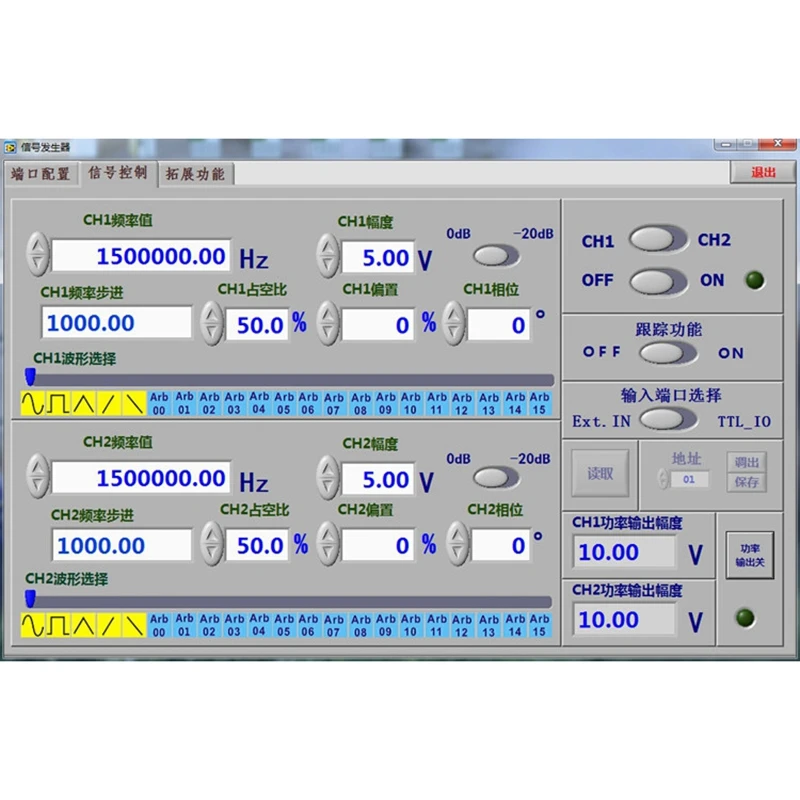Step the CH1 amplitude spinner
The image size is (800, 800).
coord(328,256)
